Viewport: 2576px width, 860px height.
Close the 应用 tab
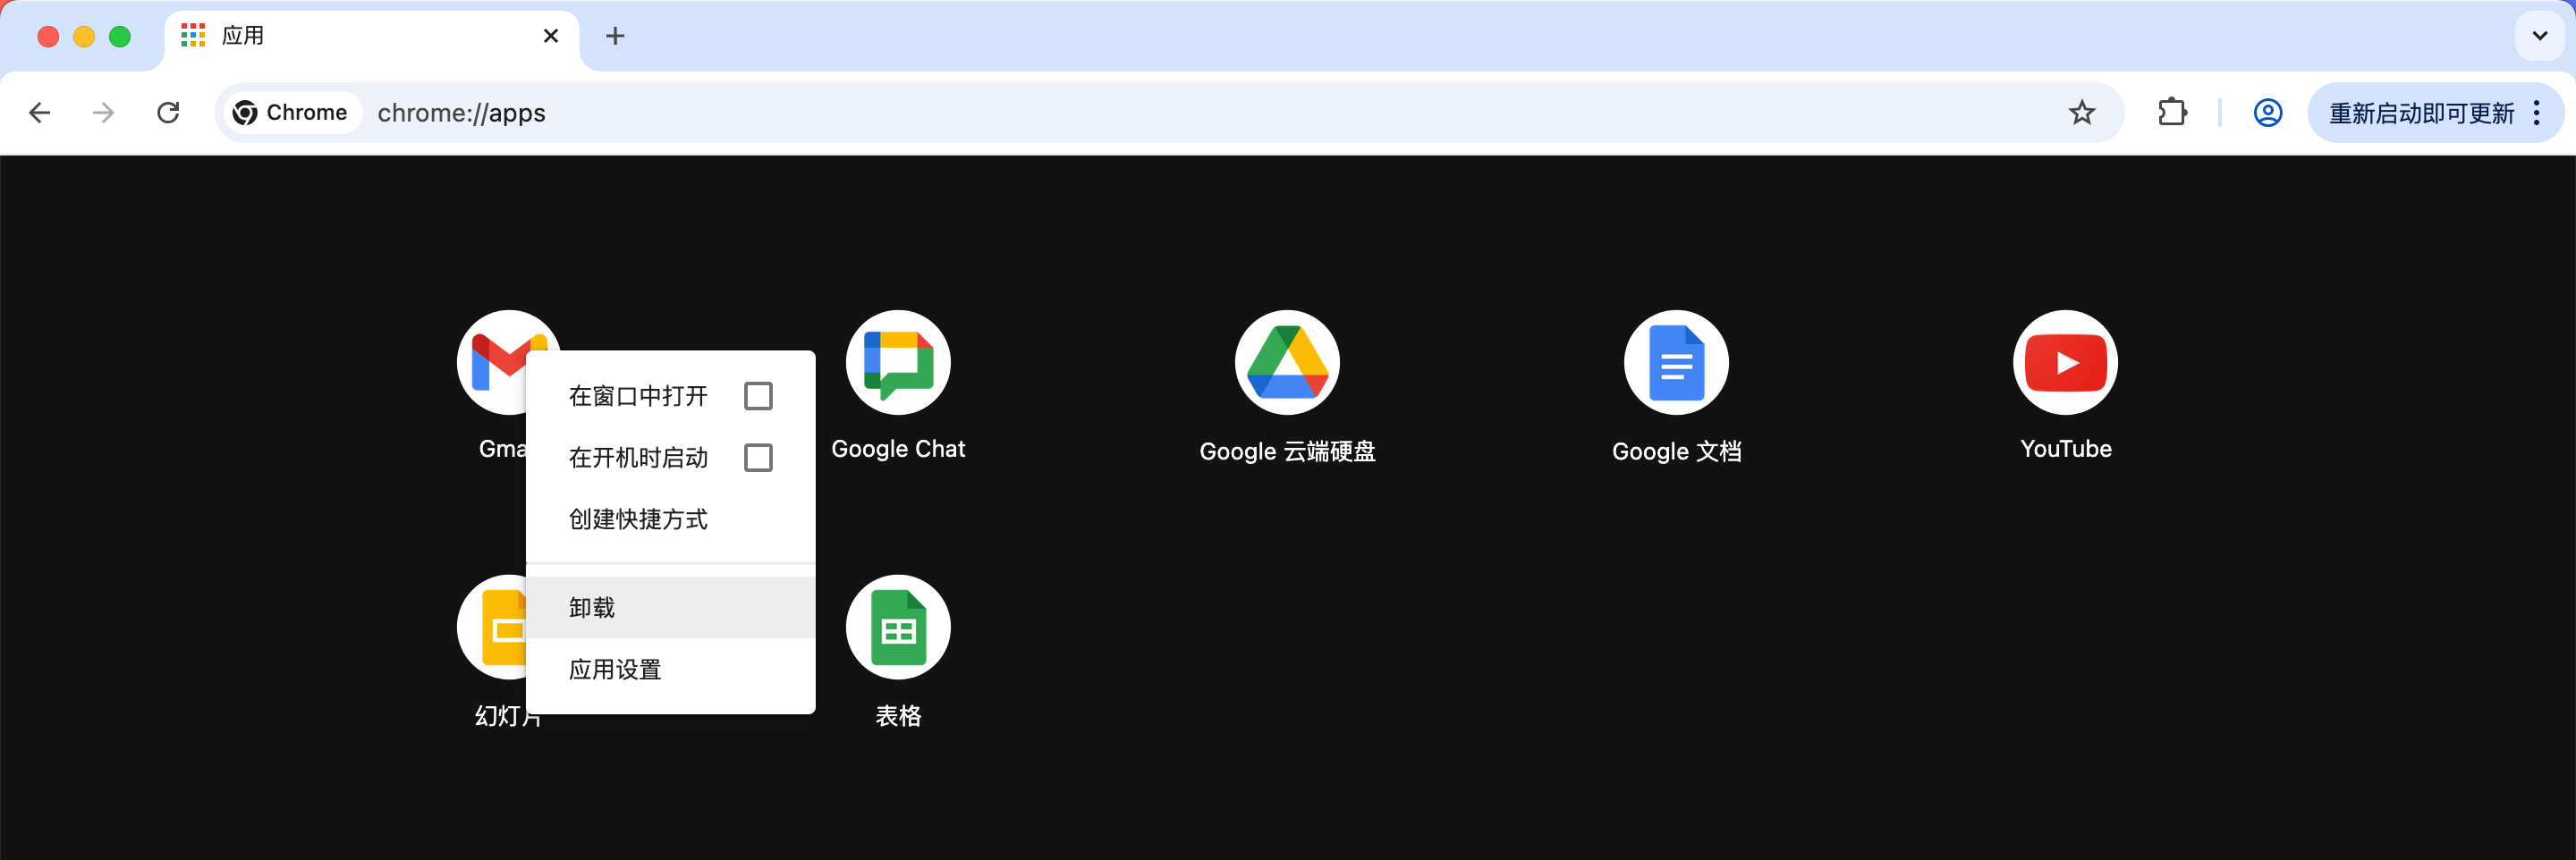point(550,36)
